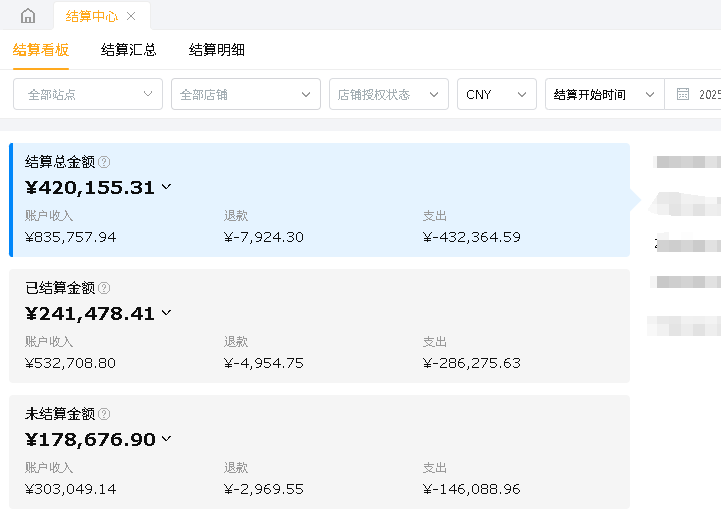Click help icon beside 未结算金额
This screenshot has width=721, height=524.
[104, 414]
